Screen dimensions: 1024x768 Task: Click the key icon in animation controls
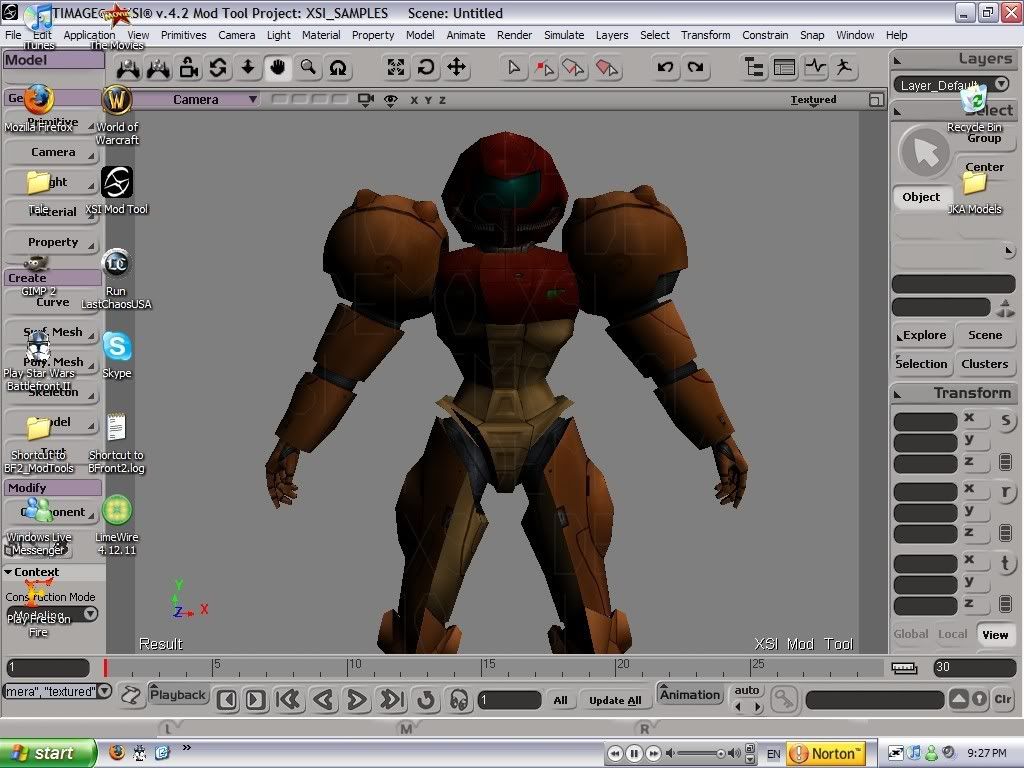(783, 699)
